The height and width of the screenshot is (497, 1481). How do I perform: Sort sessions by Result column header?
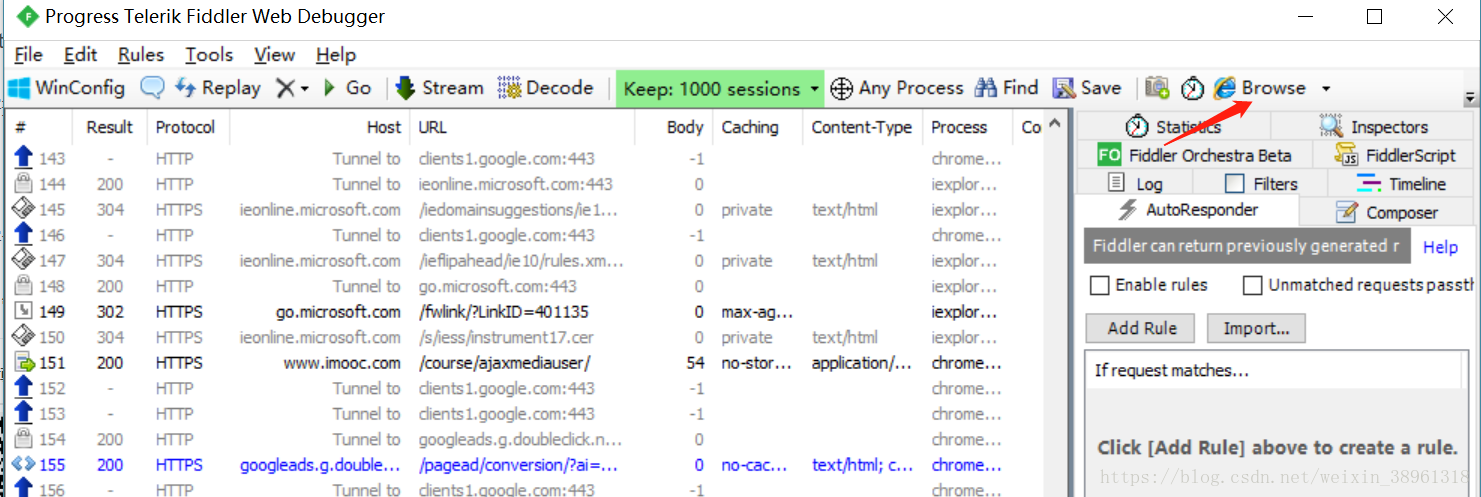[110, 127]
